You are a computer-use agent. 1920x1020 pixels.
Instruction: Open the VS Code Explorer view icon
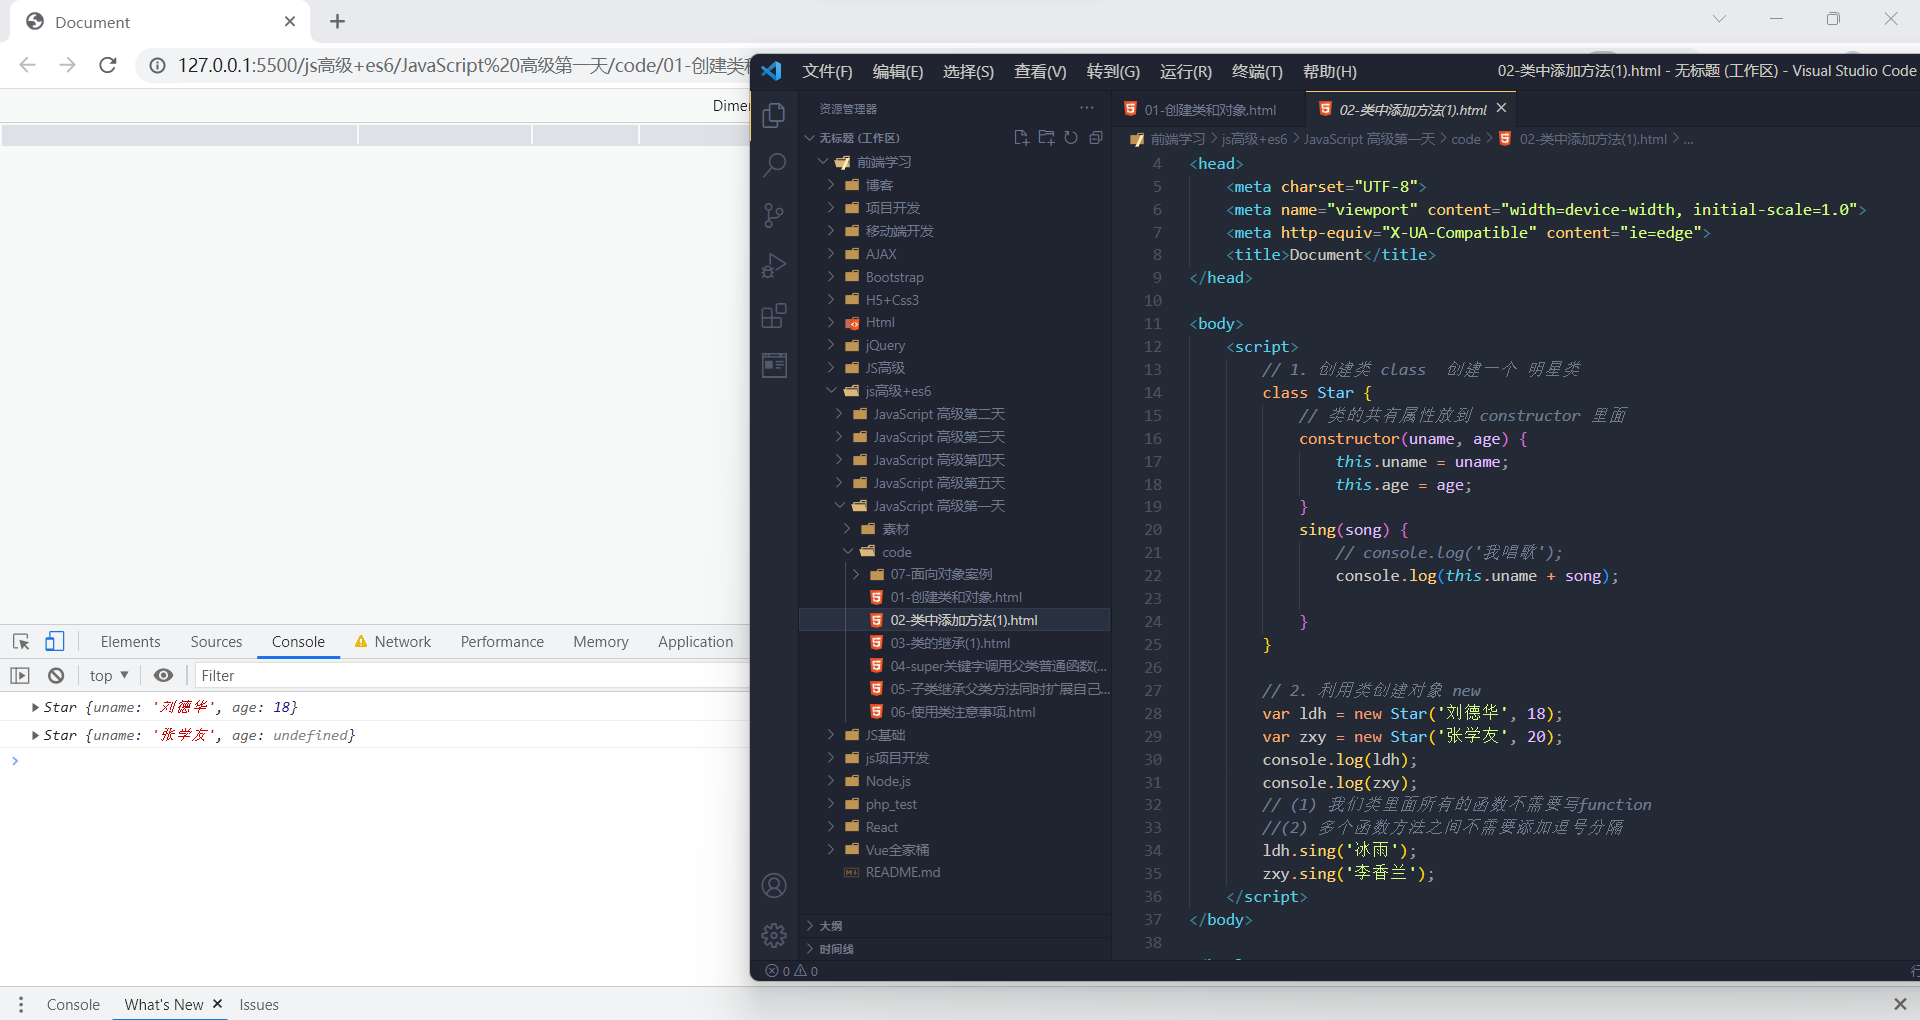pos(774,116)
